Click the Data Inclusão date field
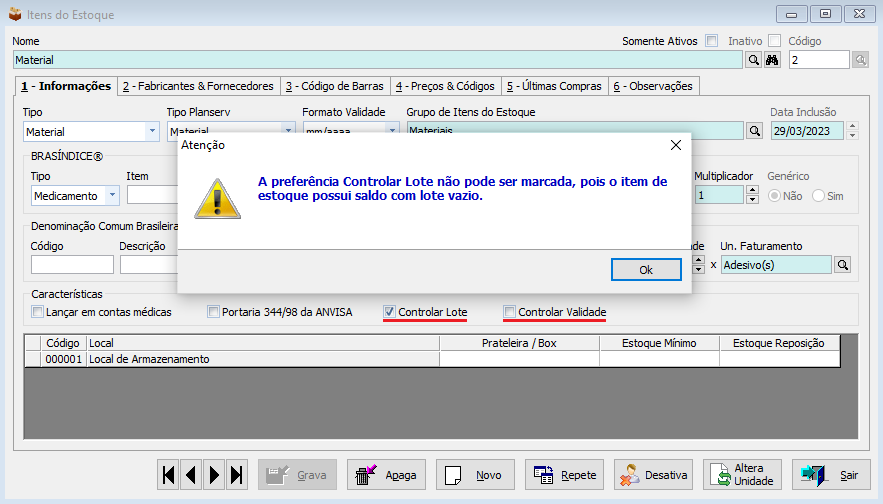Image resolution: width=883 pixels, height=504 pixels. pyautogui.click(x=808, y=131)
